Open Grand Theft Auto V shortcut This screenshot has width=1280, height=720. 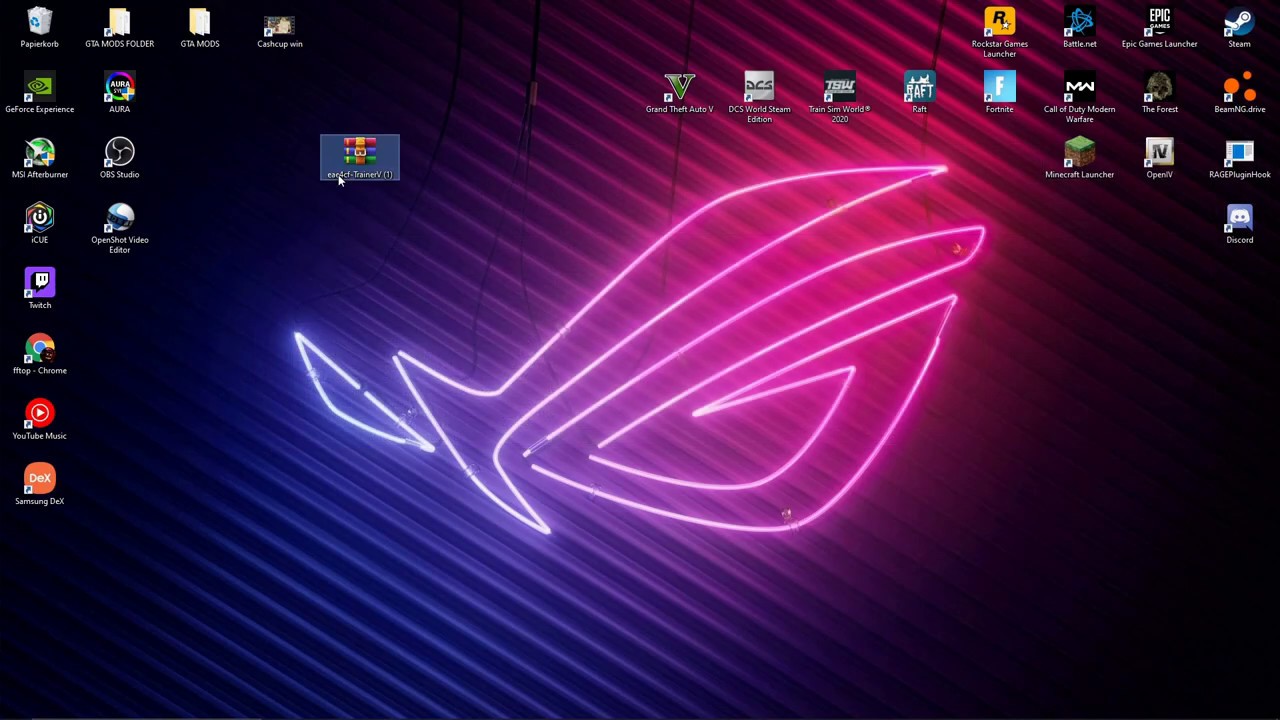point(679,92)
